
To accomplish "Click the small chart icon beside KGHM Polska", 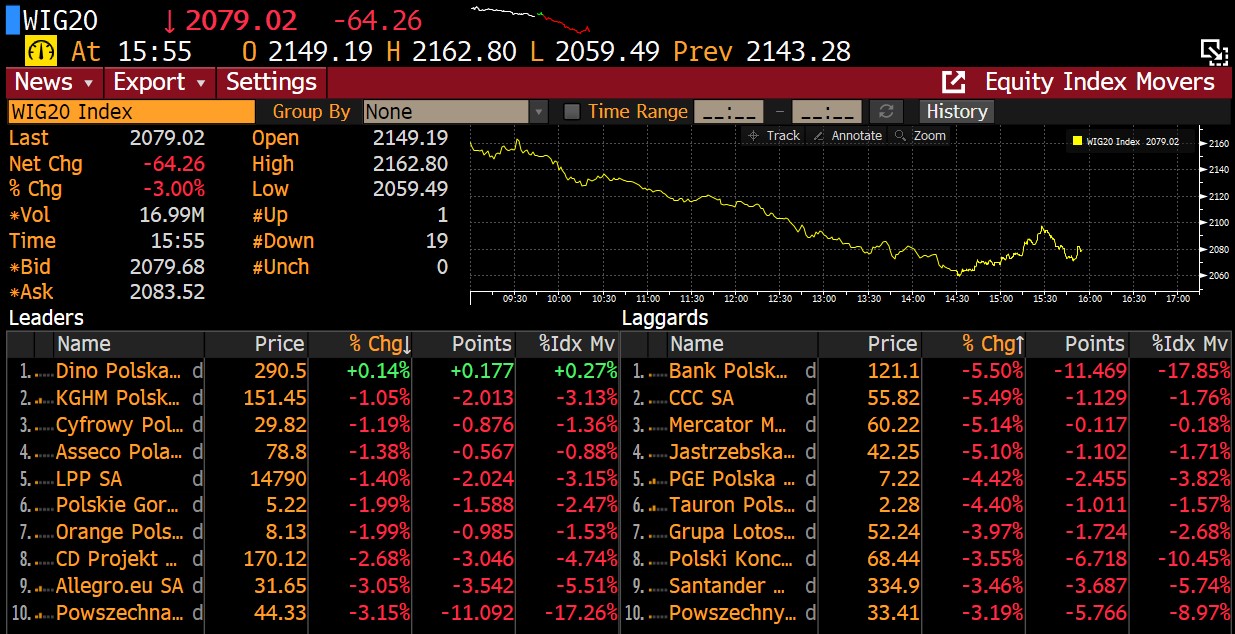I will click(42, 399).
